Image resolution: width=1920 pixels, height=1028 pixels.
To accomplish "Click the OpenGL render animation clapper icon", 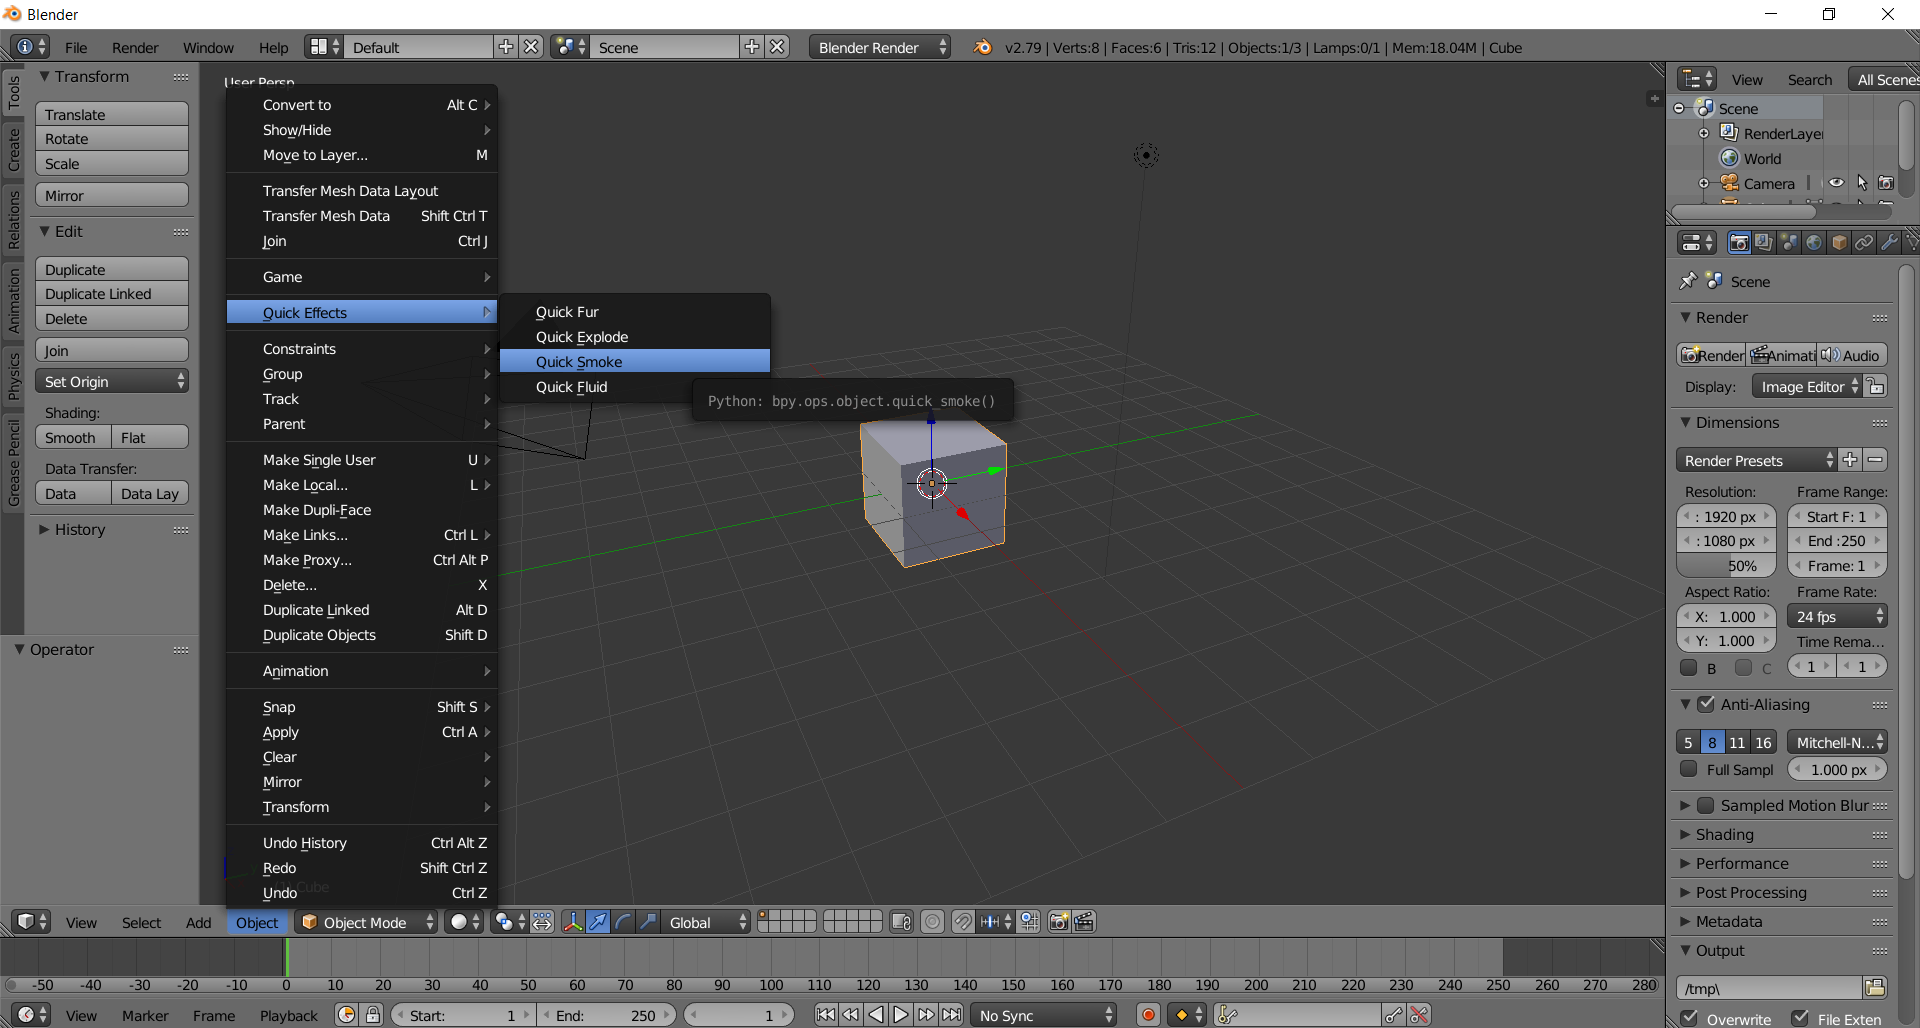I will click(x=1084, y=922).
